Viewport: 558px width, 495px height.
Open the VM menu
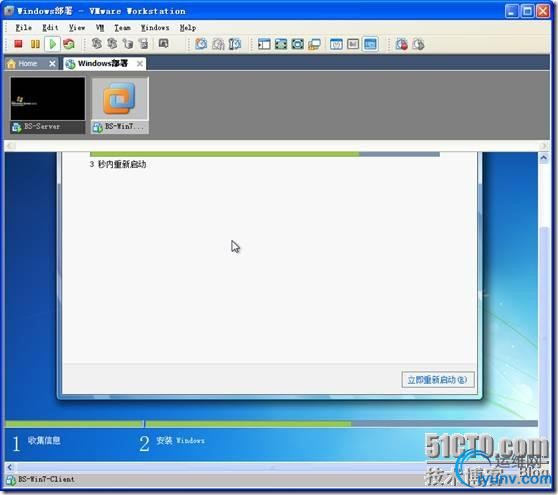[x=100, y=27]
